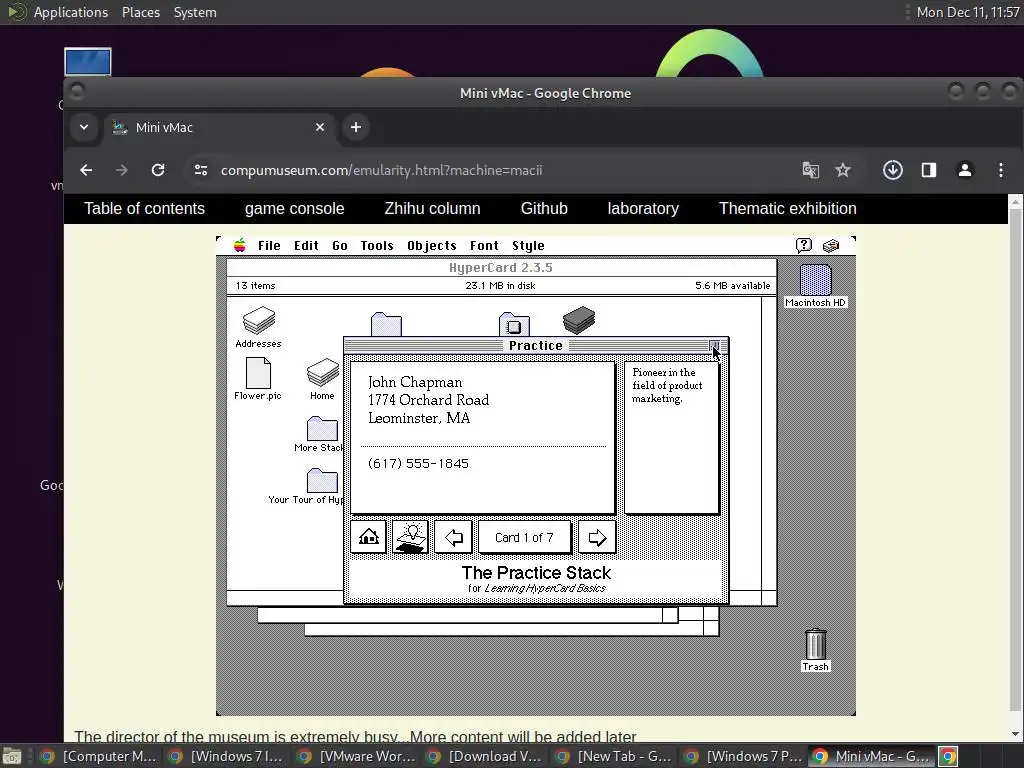Switch to New Tab taskbar window
Screen dimensions: 1024x768
tap(615, 756)
